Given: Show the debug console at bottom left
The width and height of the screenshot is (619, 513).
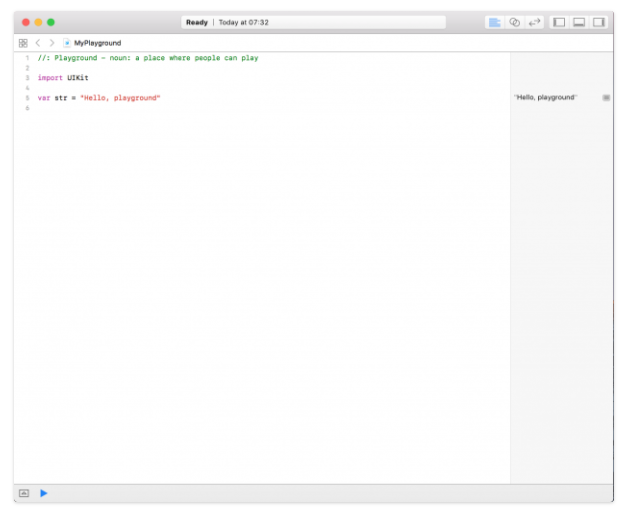Looking at the screenshot, I should (x=24, y=493).
